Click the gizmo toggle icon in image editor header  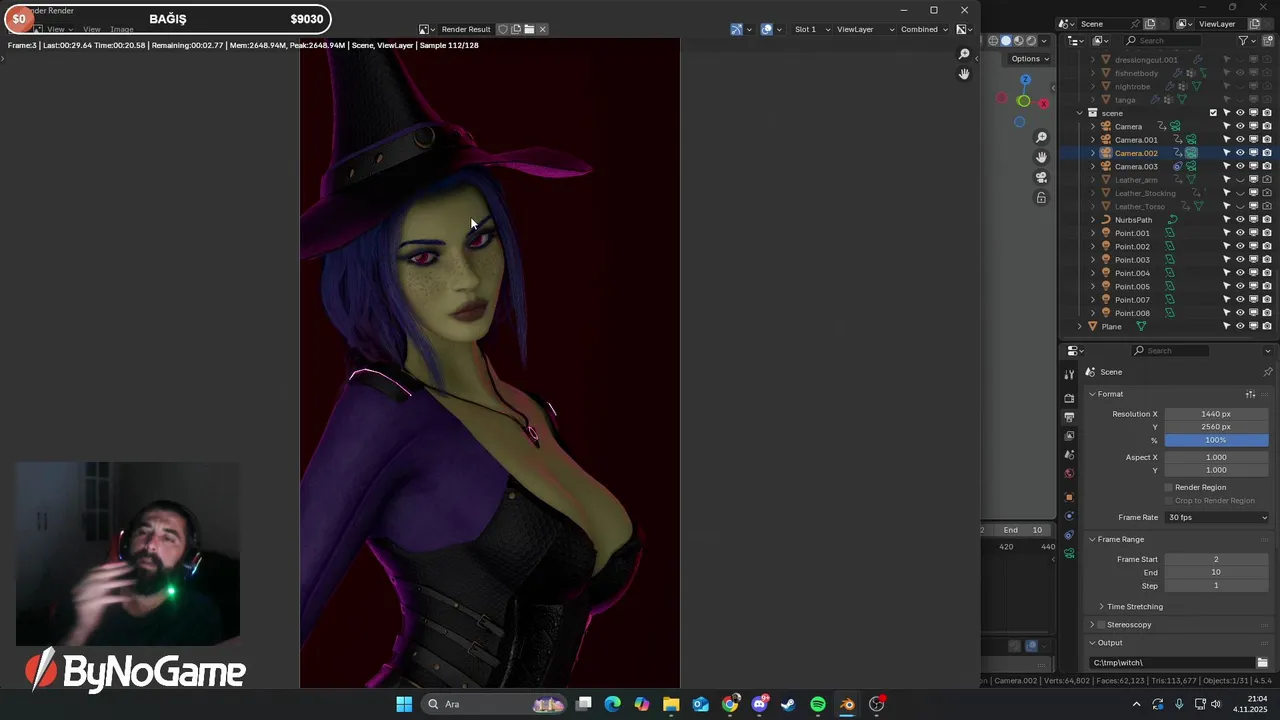[737, 29]
